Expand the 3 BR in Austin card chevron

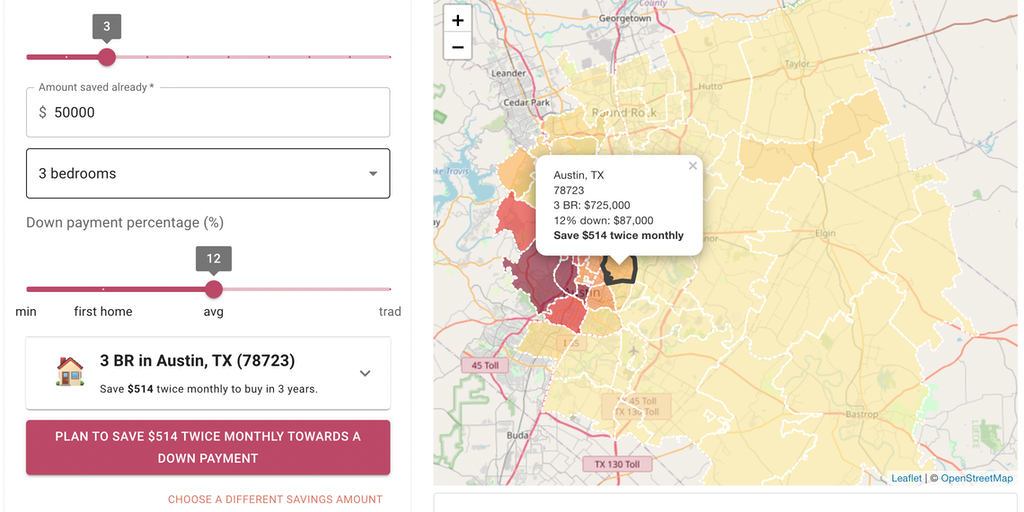(x=365, y=373)
